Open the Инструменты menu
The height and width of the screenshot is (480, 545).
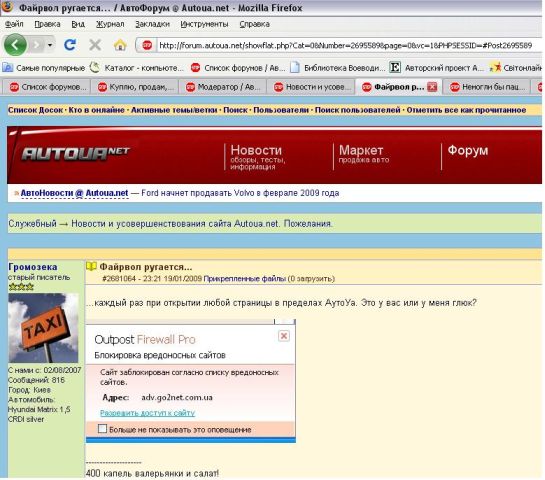click(x=204, y=24)
